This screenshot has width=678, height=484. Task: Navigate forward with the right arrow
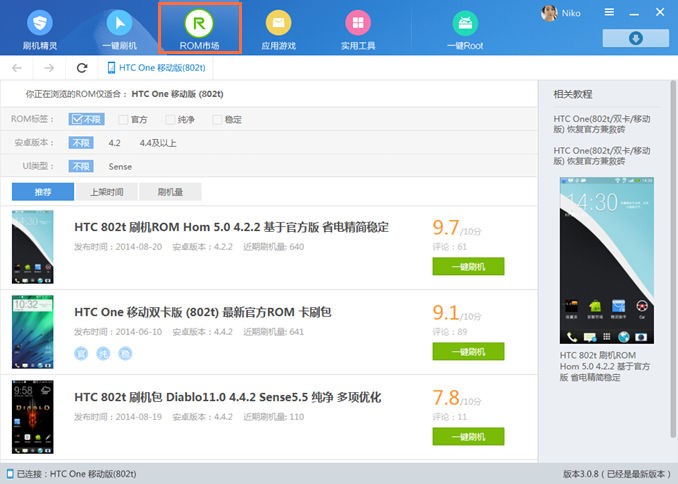point(49,68)
